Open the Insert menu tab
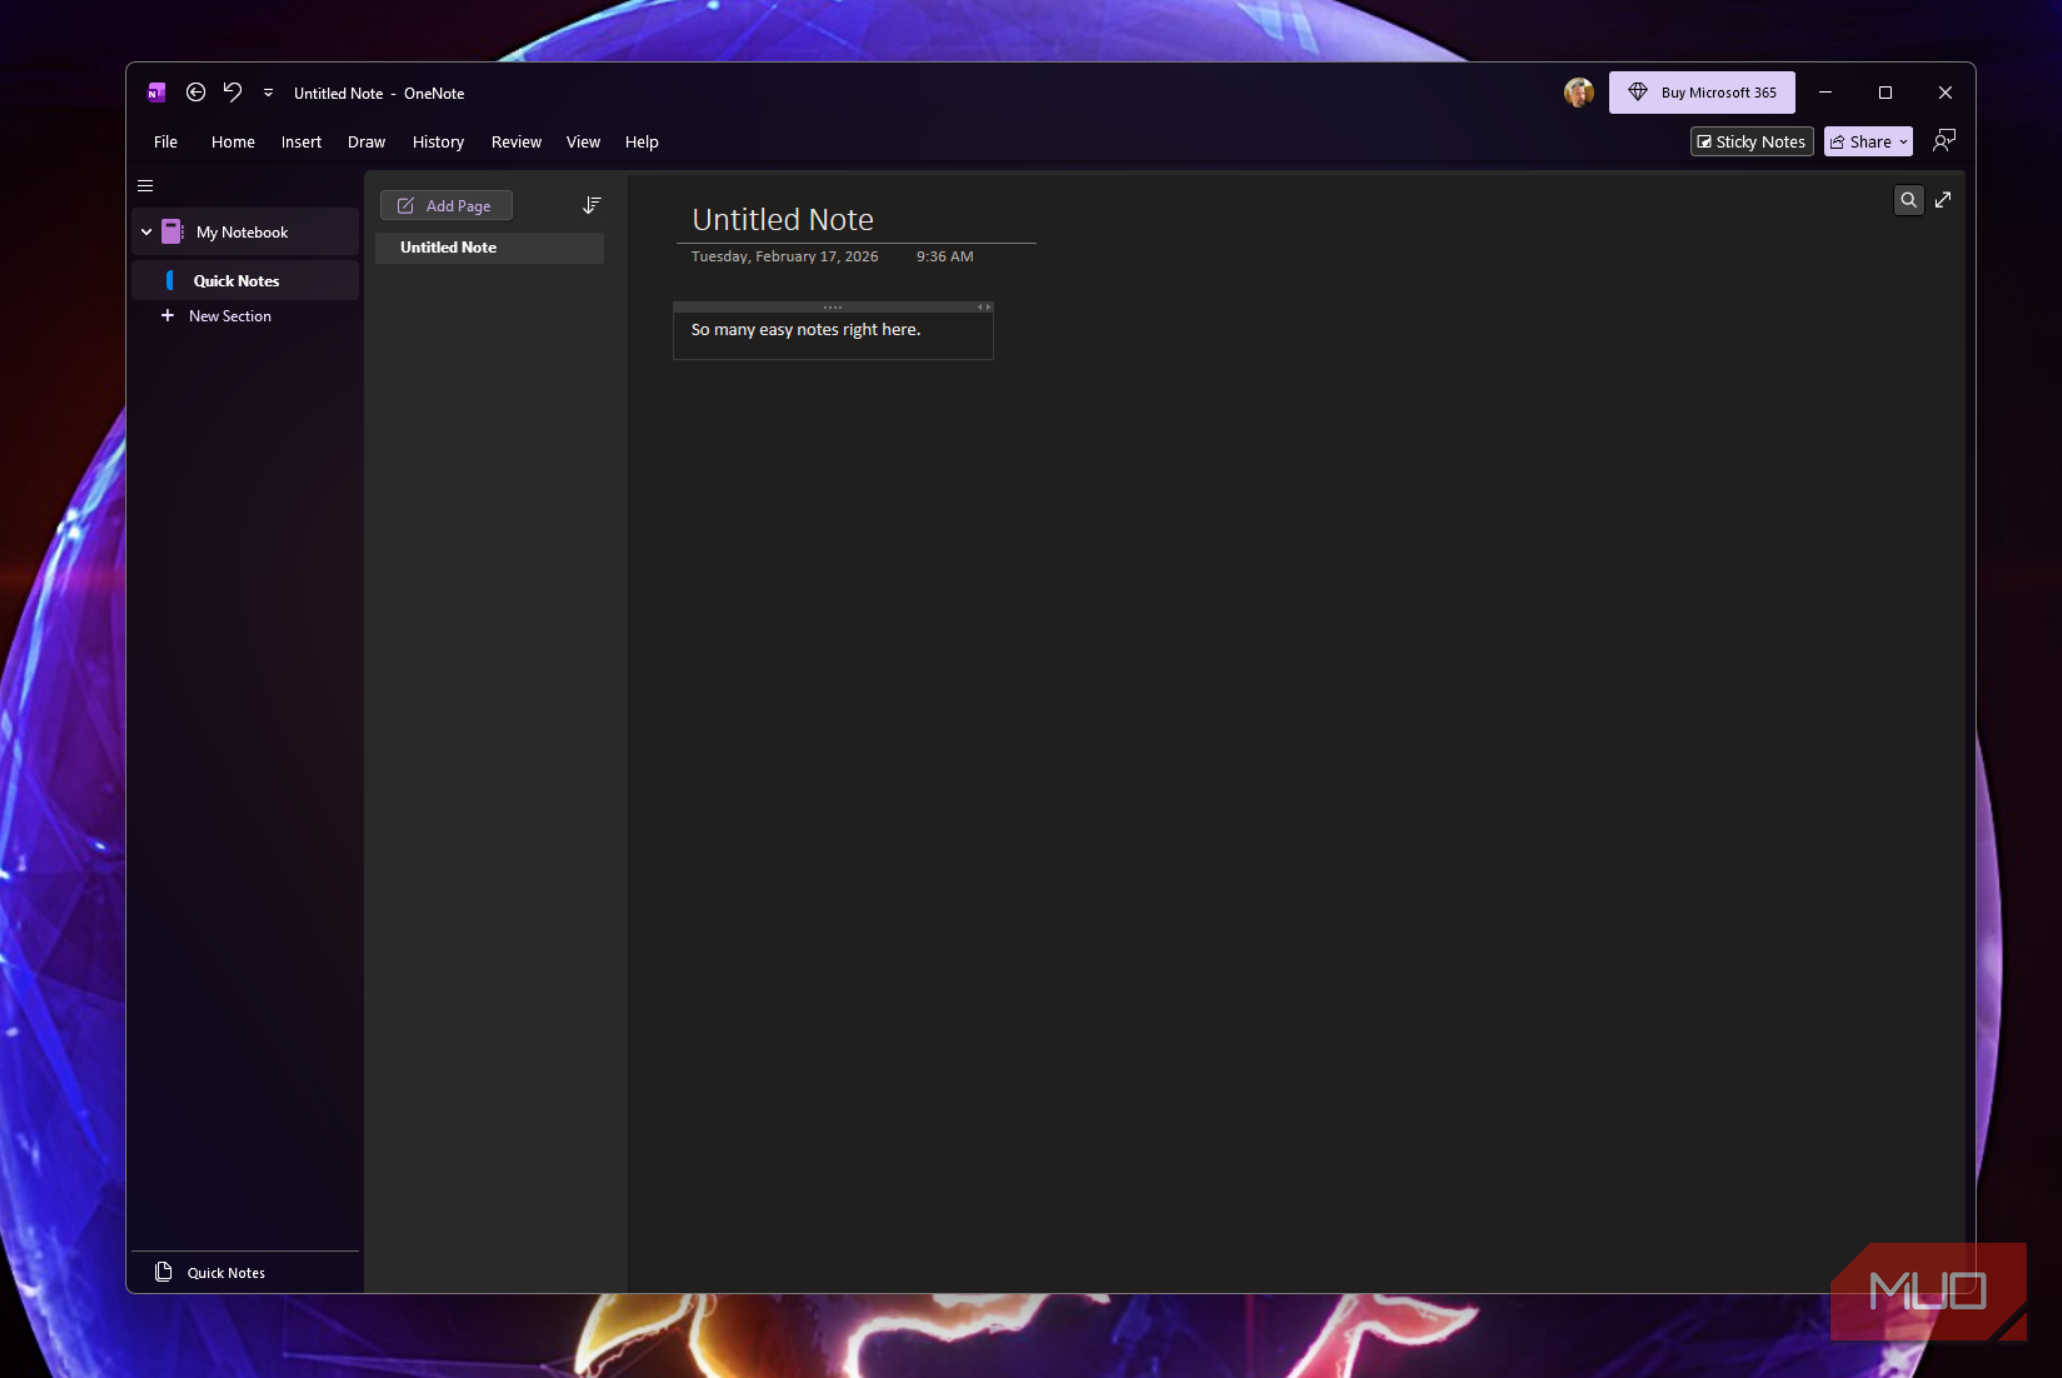The height and width of the screenshot is (1378, 2062). (301, 142)
